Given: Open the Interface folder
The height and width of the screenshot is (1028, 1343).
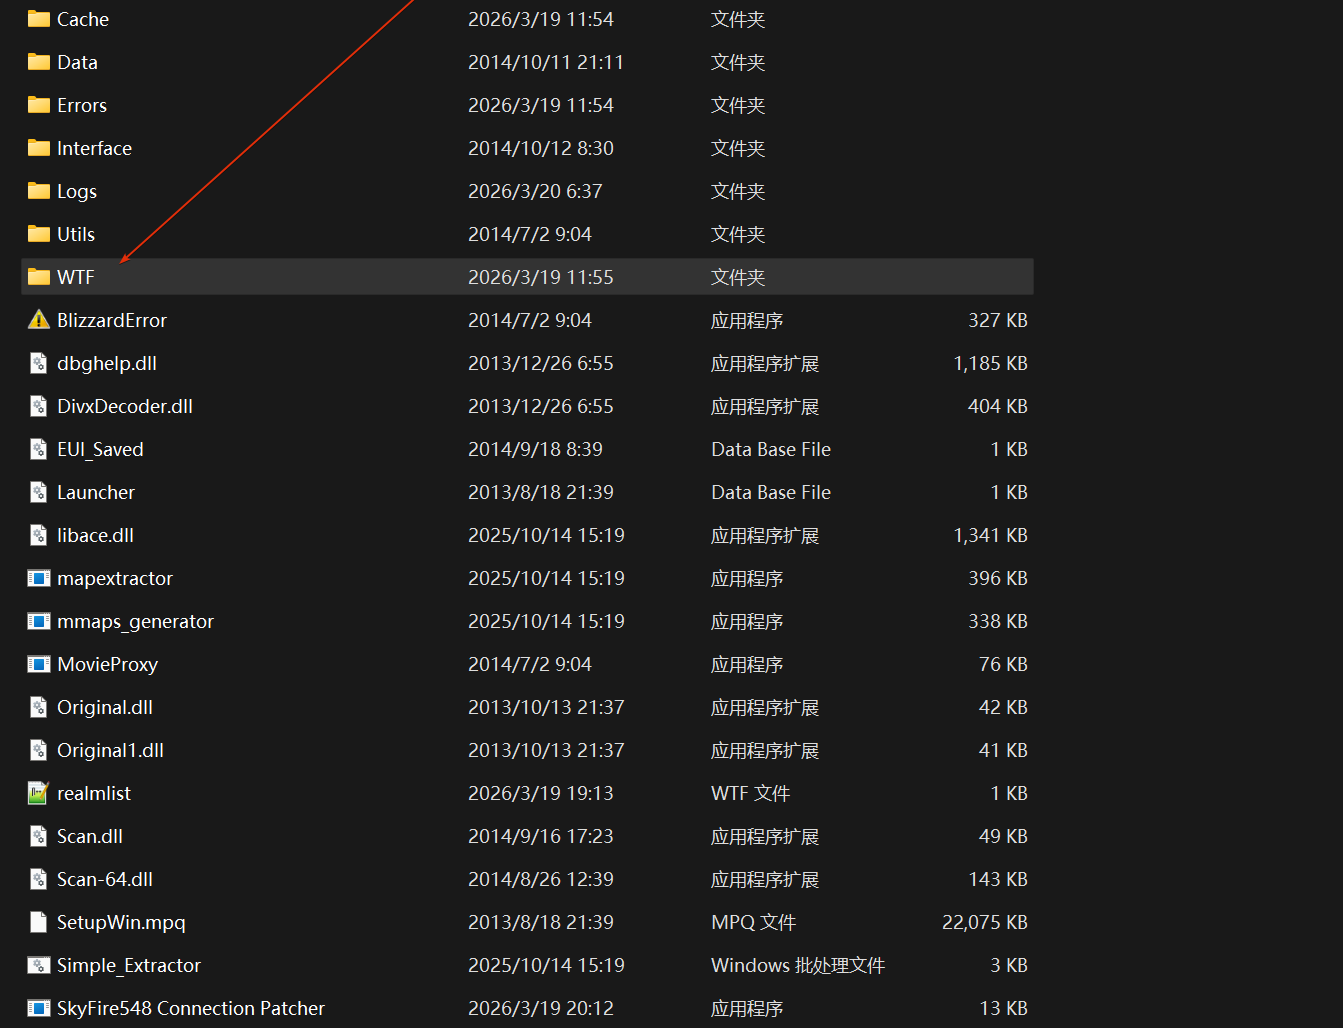Looking at the screenshot, I should click(x=94, y=148).
